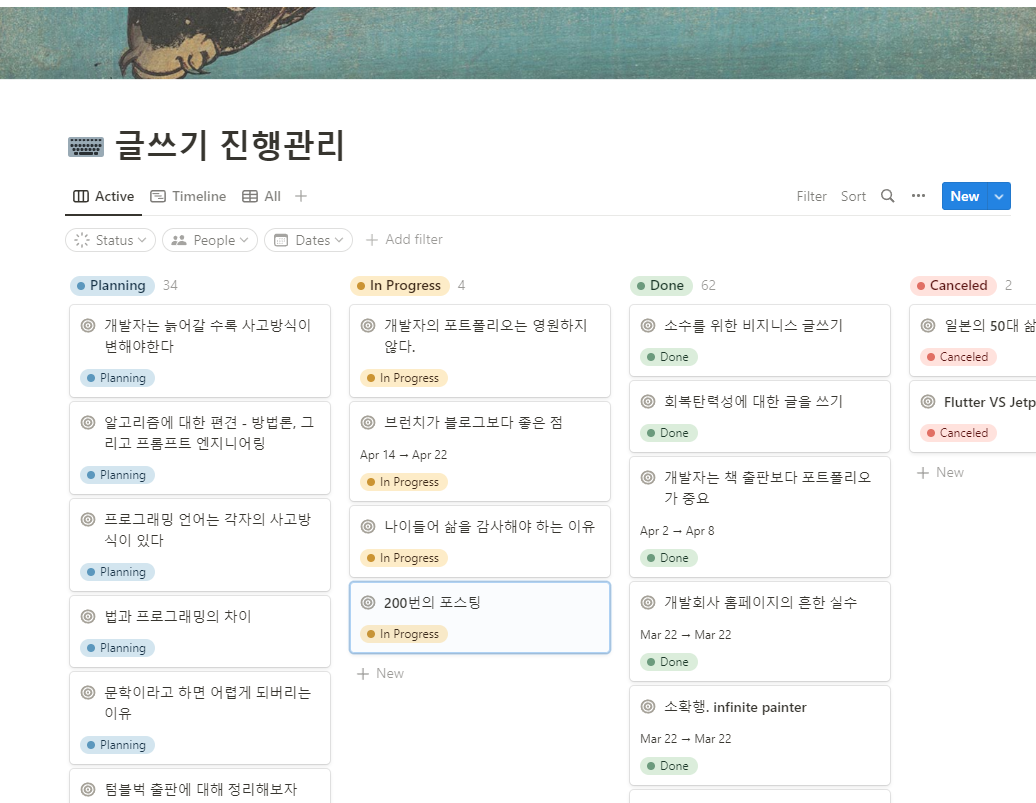Click the Done column count 62
Viewport: 1036px width, 803px height.
(708, 286)
